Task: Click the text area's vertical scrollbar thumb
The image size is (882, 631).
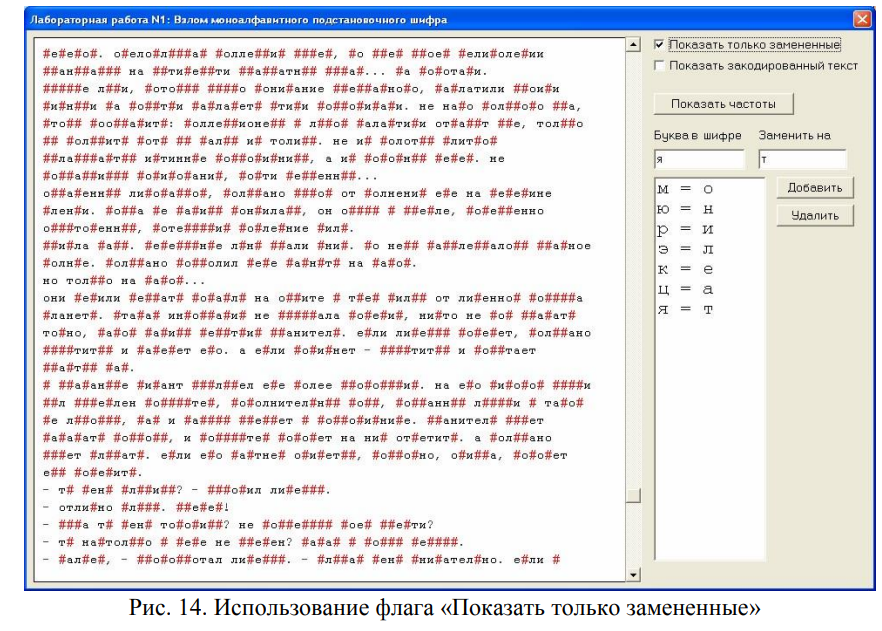Action: (632, 496)
